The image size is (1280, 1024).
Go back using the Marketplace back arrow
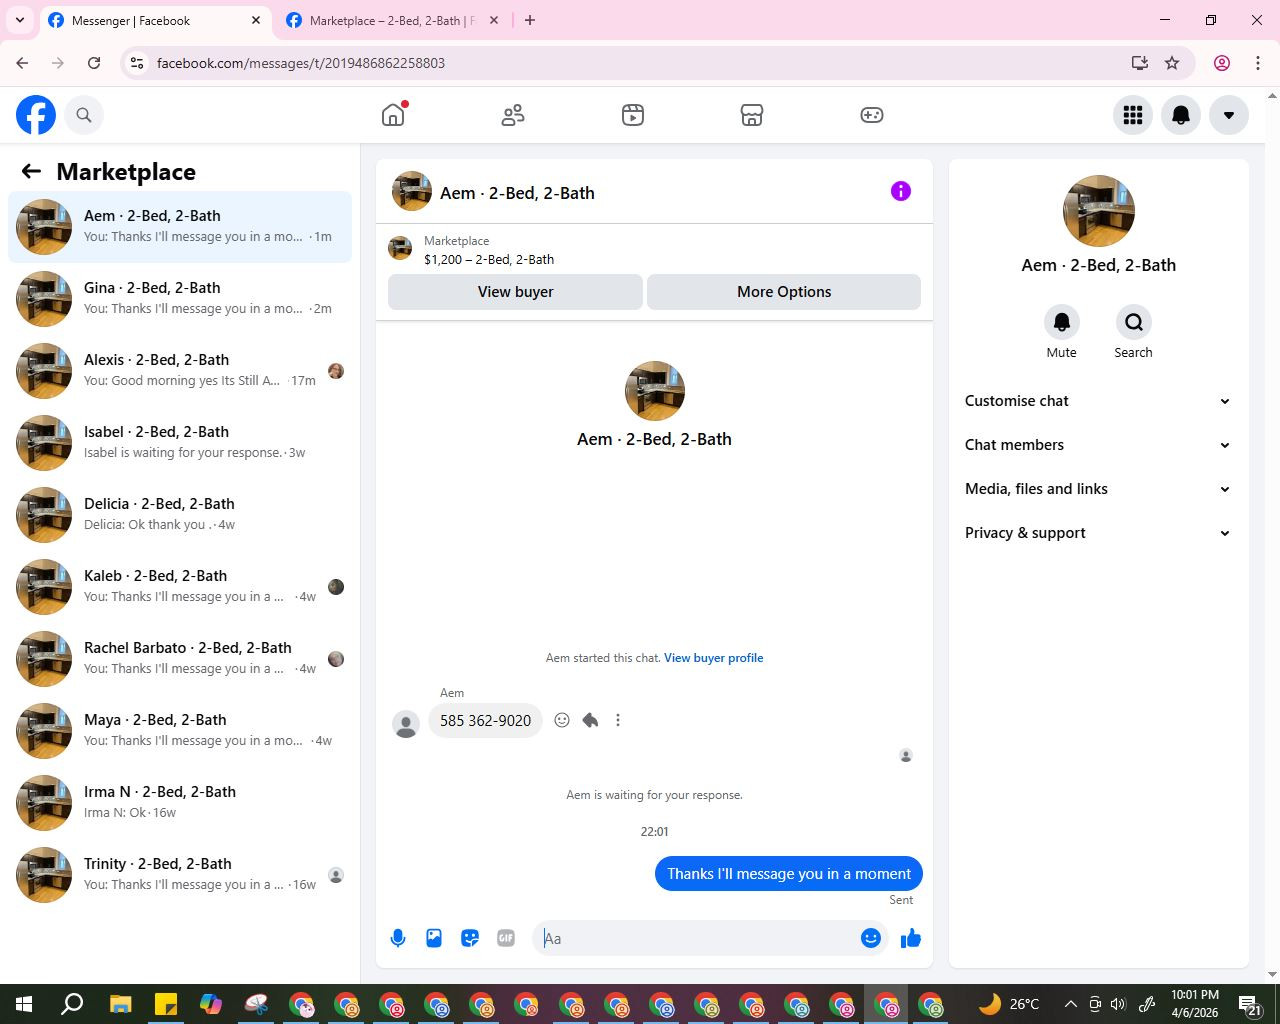pos(31,171)
